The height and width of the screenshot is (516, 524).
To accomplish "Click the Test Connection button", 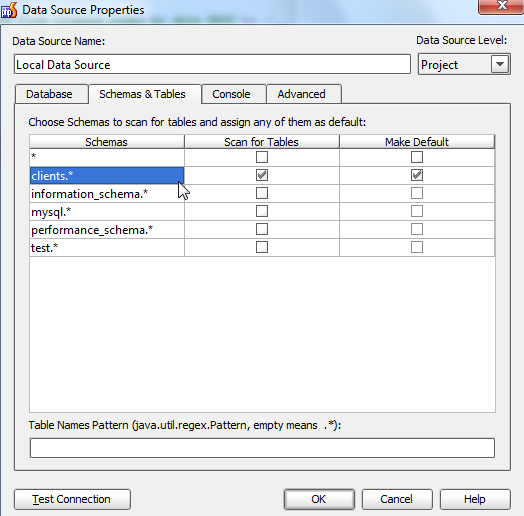I will (x=72, y=499).
